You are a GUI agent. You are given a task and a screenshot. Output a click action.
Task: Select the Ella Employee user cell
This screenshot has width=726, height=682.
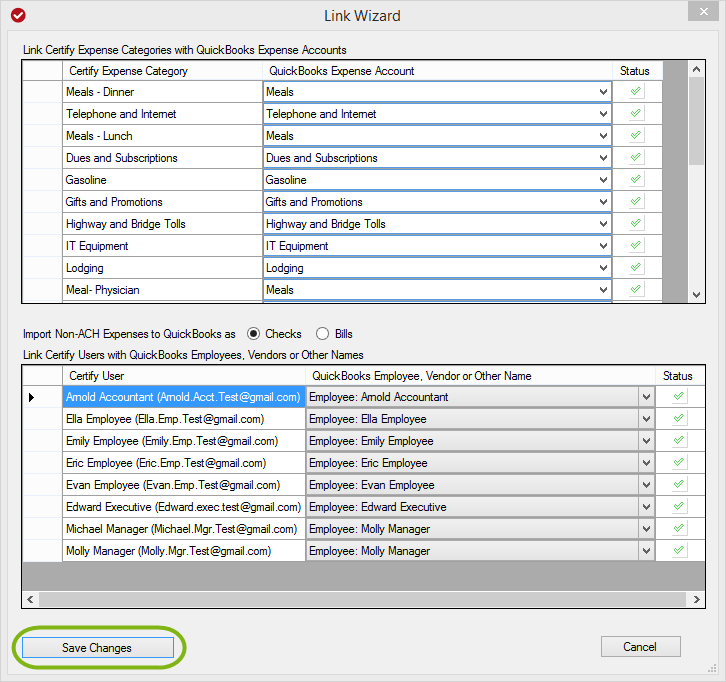click(x=184, y=419)
